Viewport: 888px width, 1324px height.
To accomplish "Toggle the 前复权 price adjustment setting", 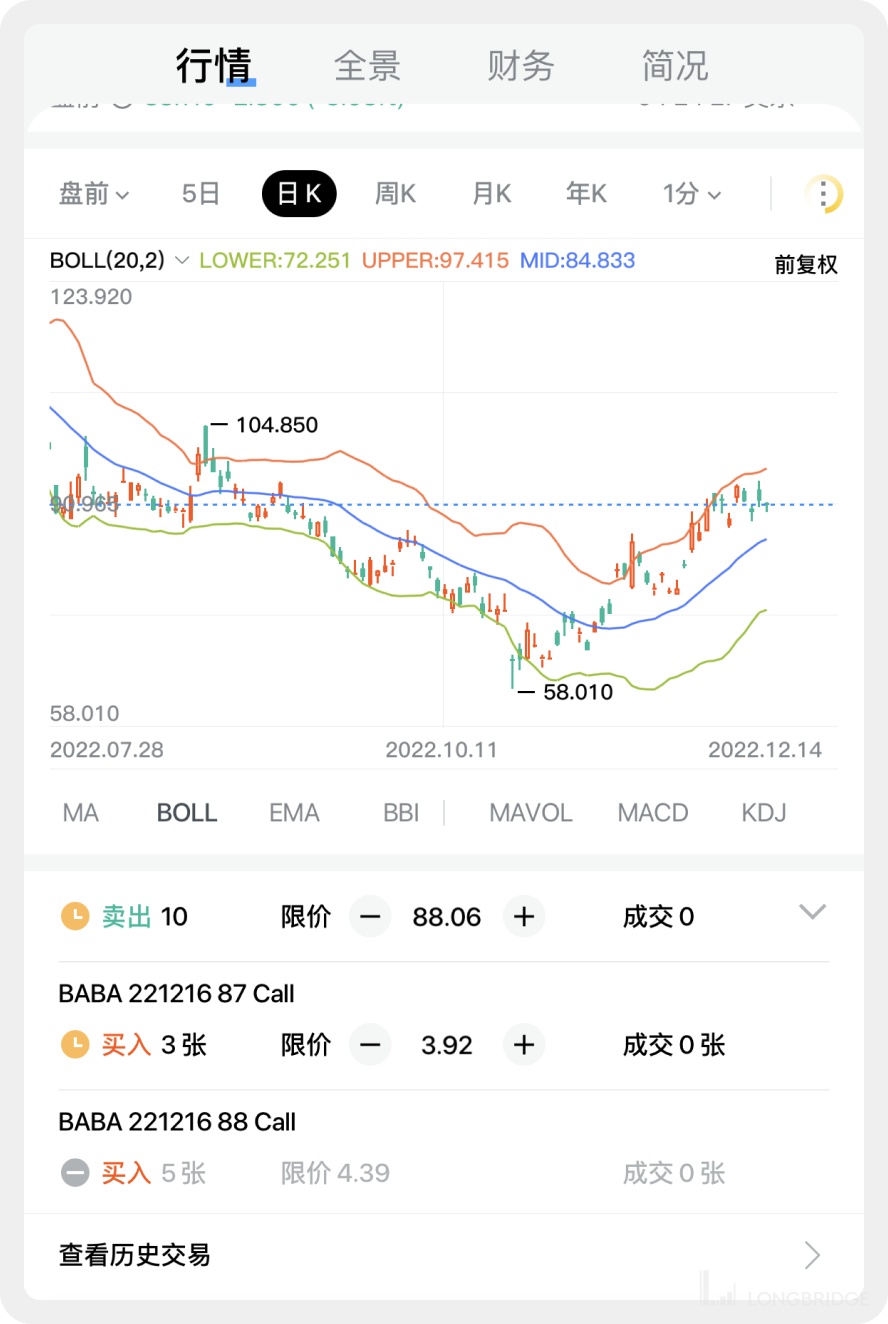I will [x=806, y=265].
